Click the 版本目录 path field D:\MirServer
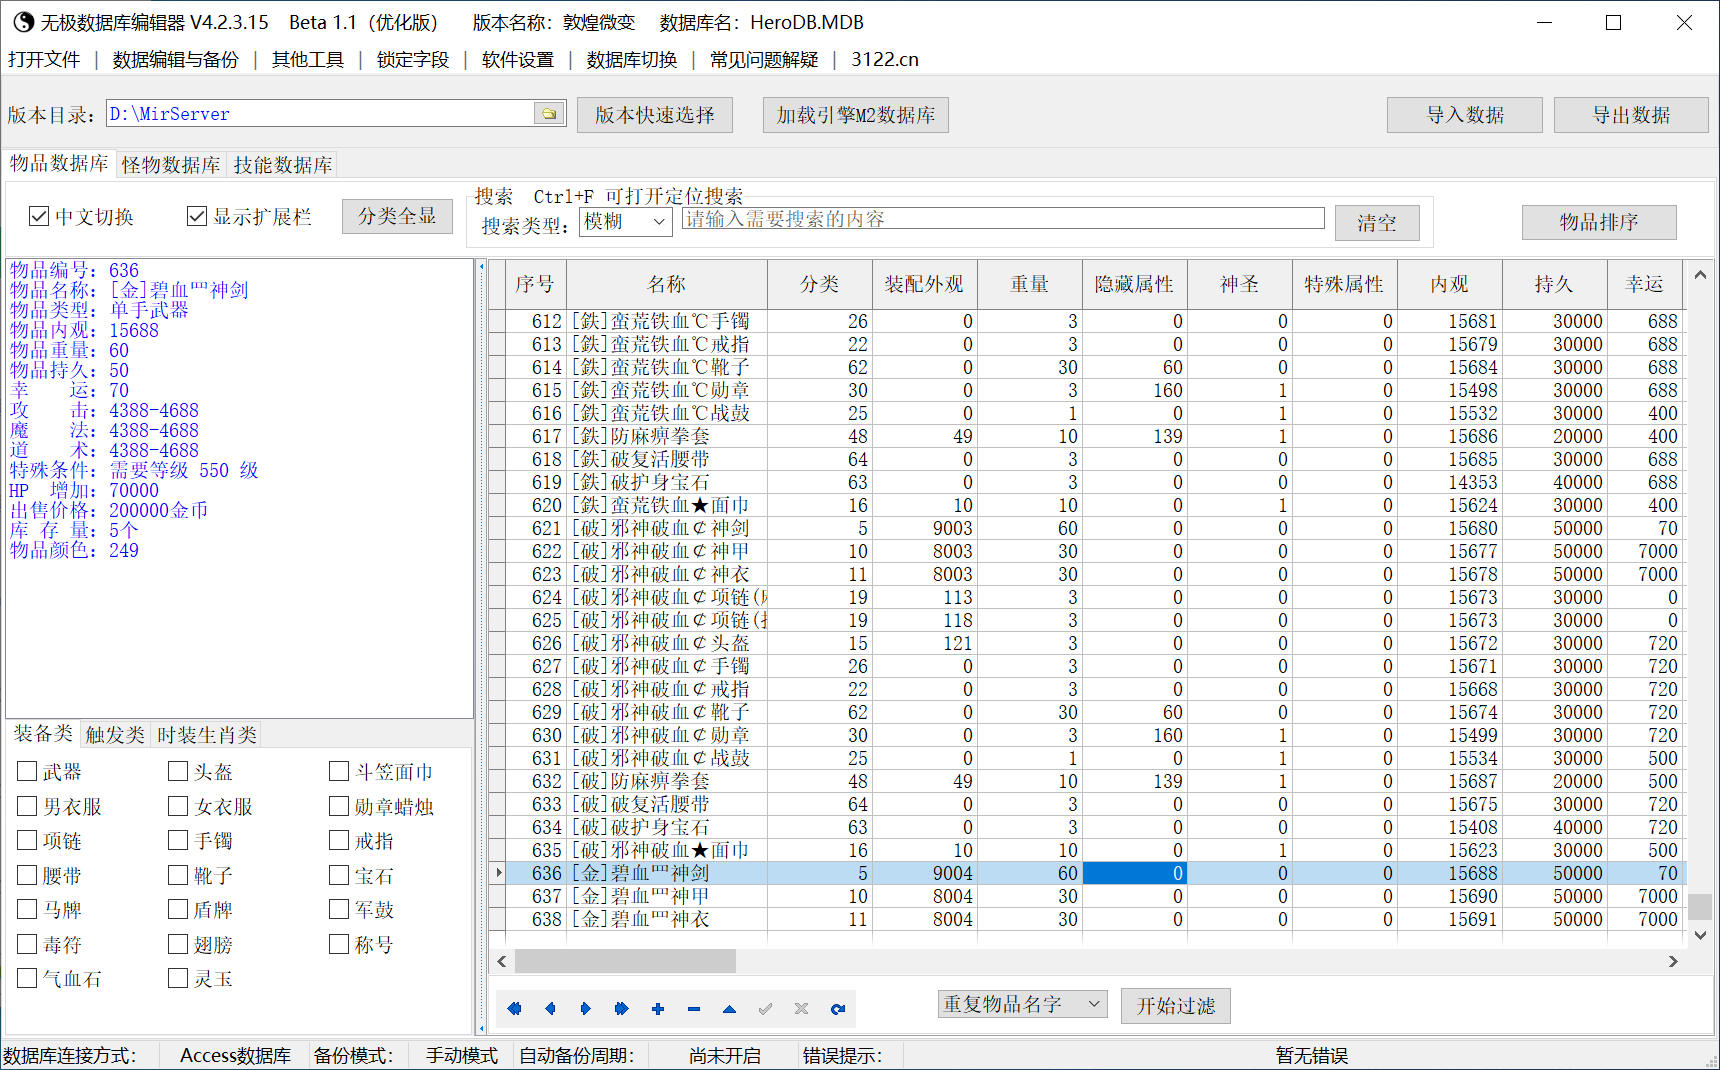This screenshot has width=1720, height=1070. pos(321,114)
